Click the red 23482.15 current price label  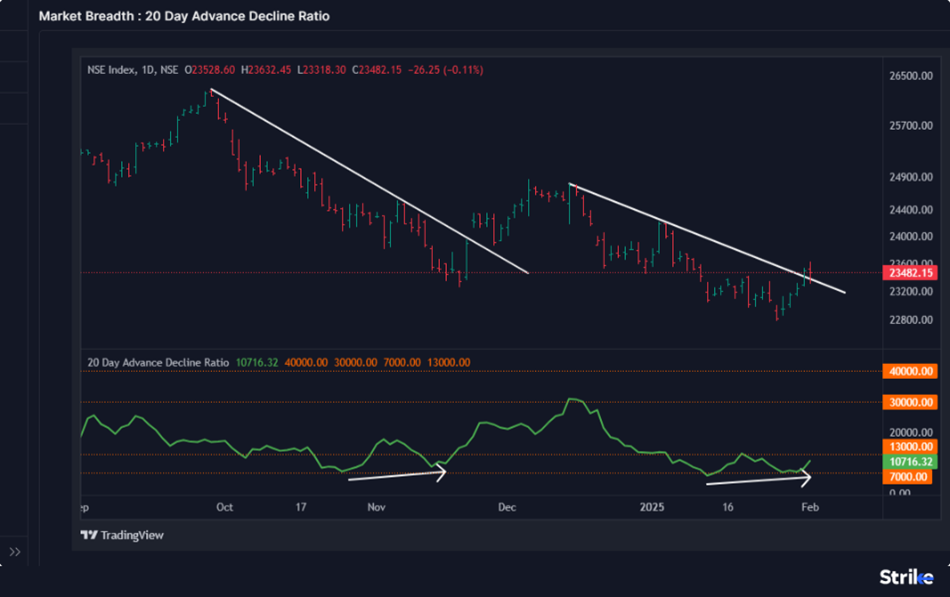point(909,272)
